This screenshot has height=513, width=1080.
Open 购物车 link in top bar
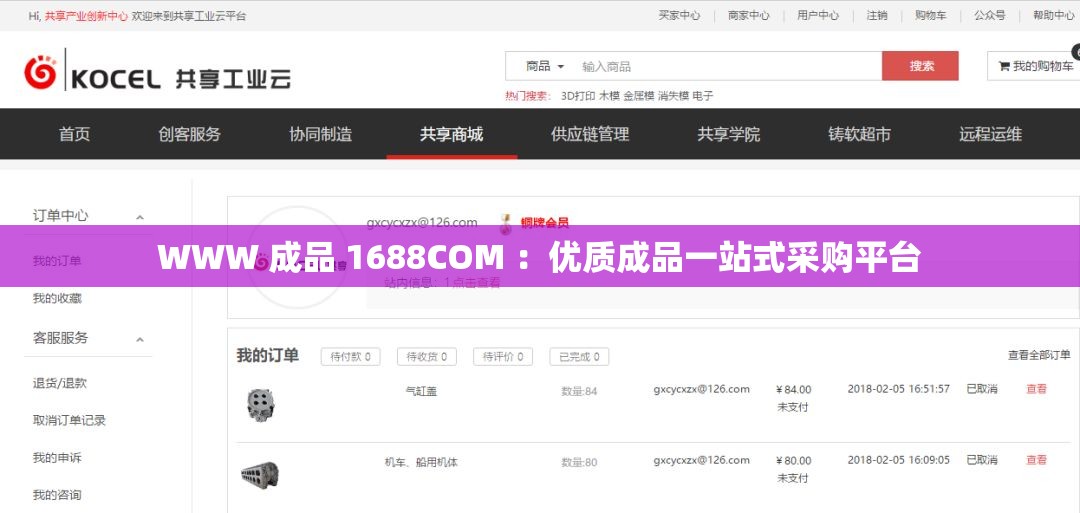pos(931,15)
